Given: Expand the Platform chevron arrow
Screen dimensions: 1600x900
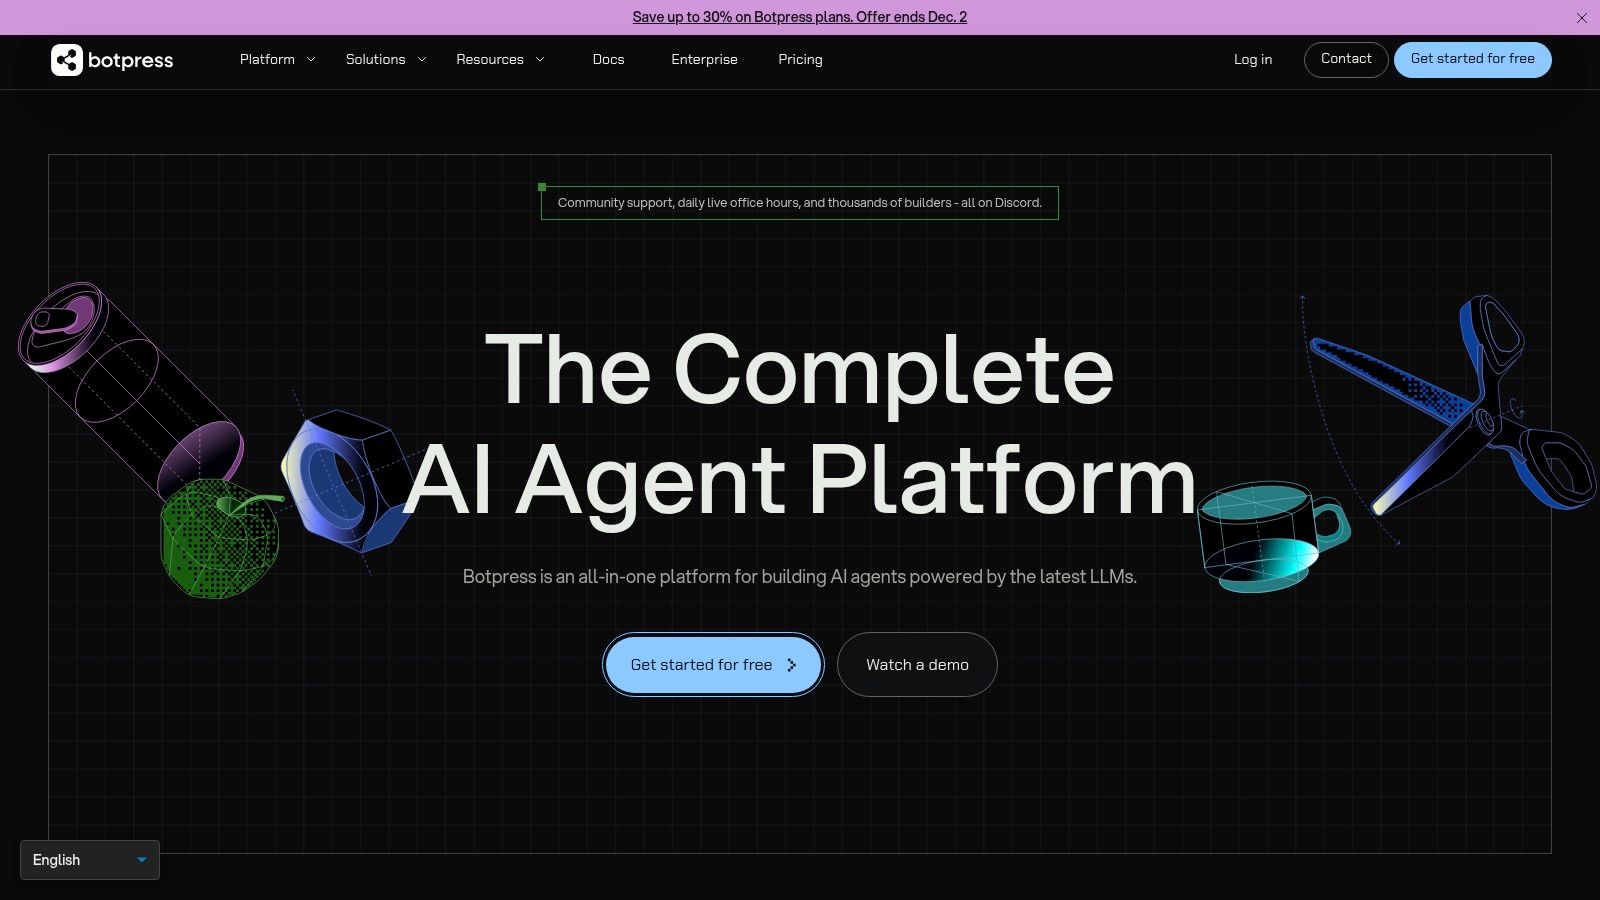Looking at the screenshot, I should click(x=311, y=60).
